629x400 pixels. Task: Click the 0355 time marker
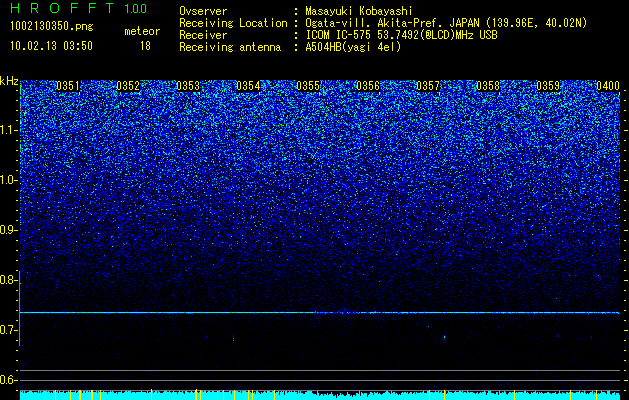pyautogui.click(x=308, y=86)
